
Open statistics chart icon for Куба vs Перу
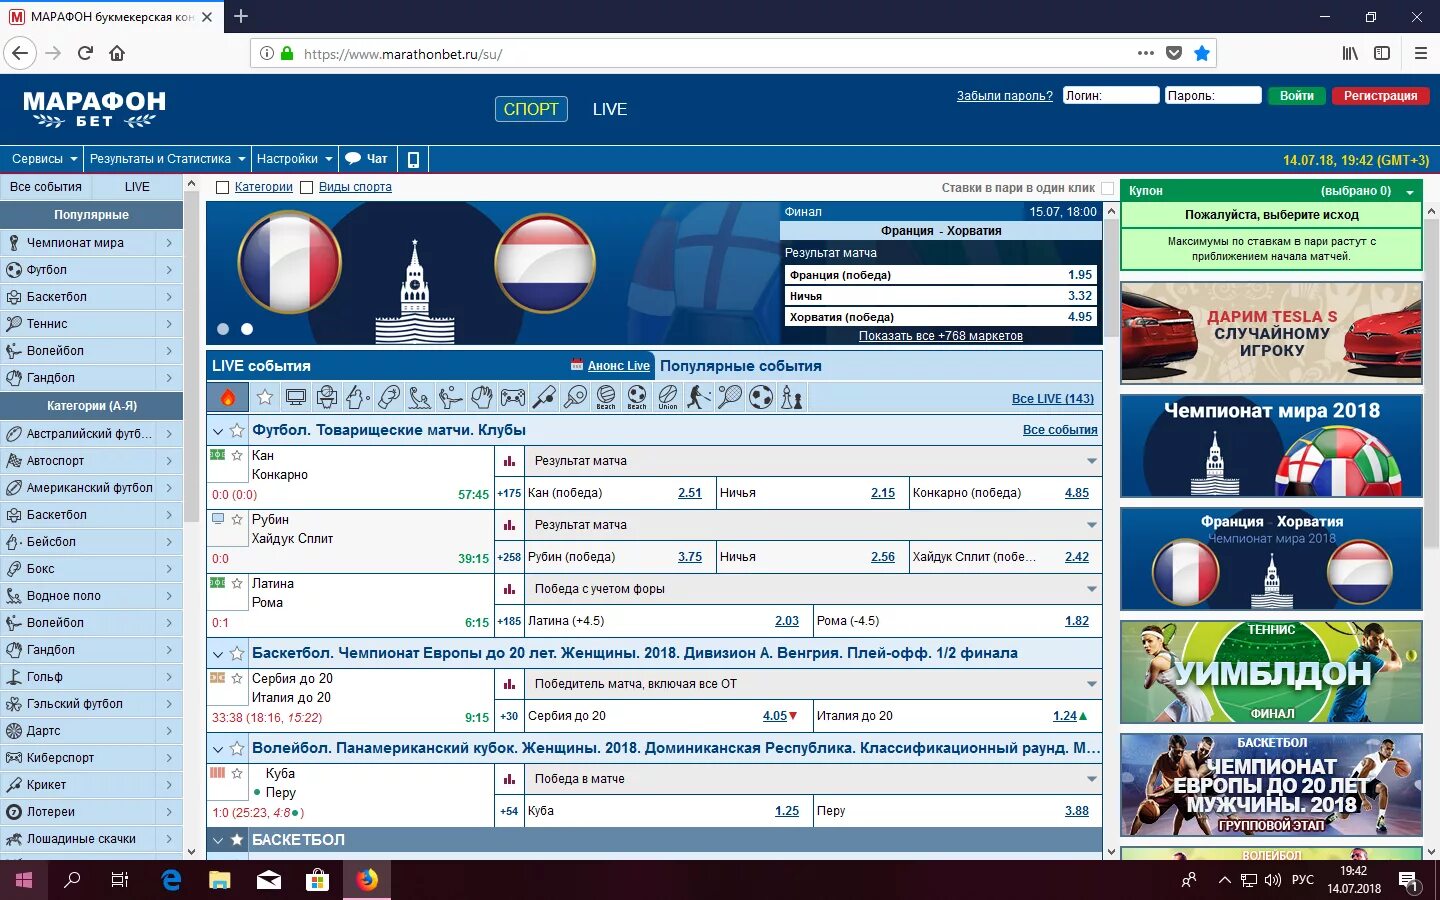(x=509, y=779)
